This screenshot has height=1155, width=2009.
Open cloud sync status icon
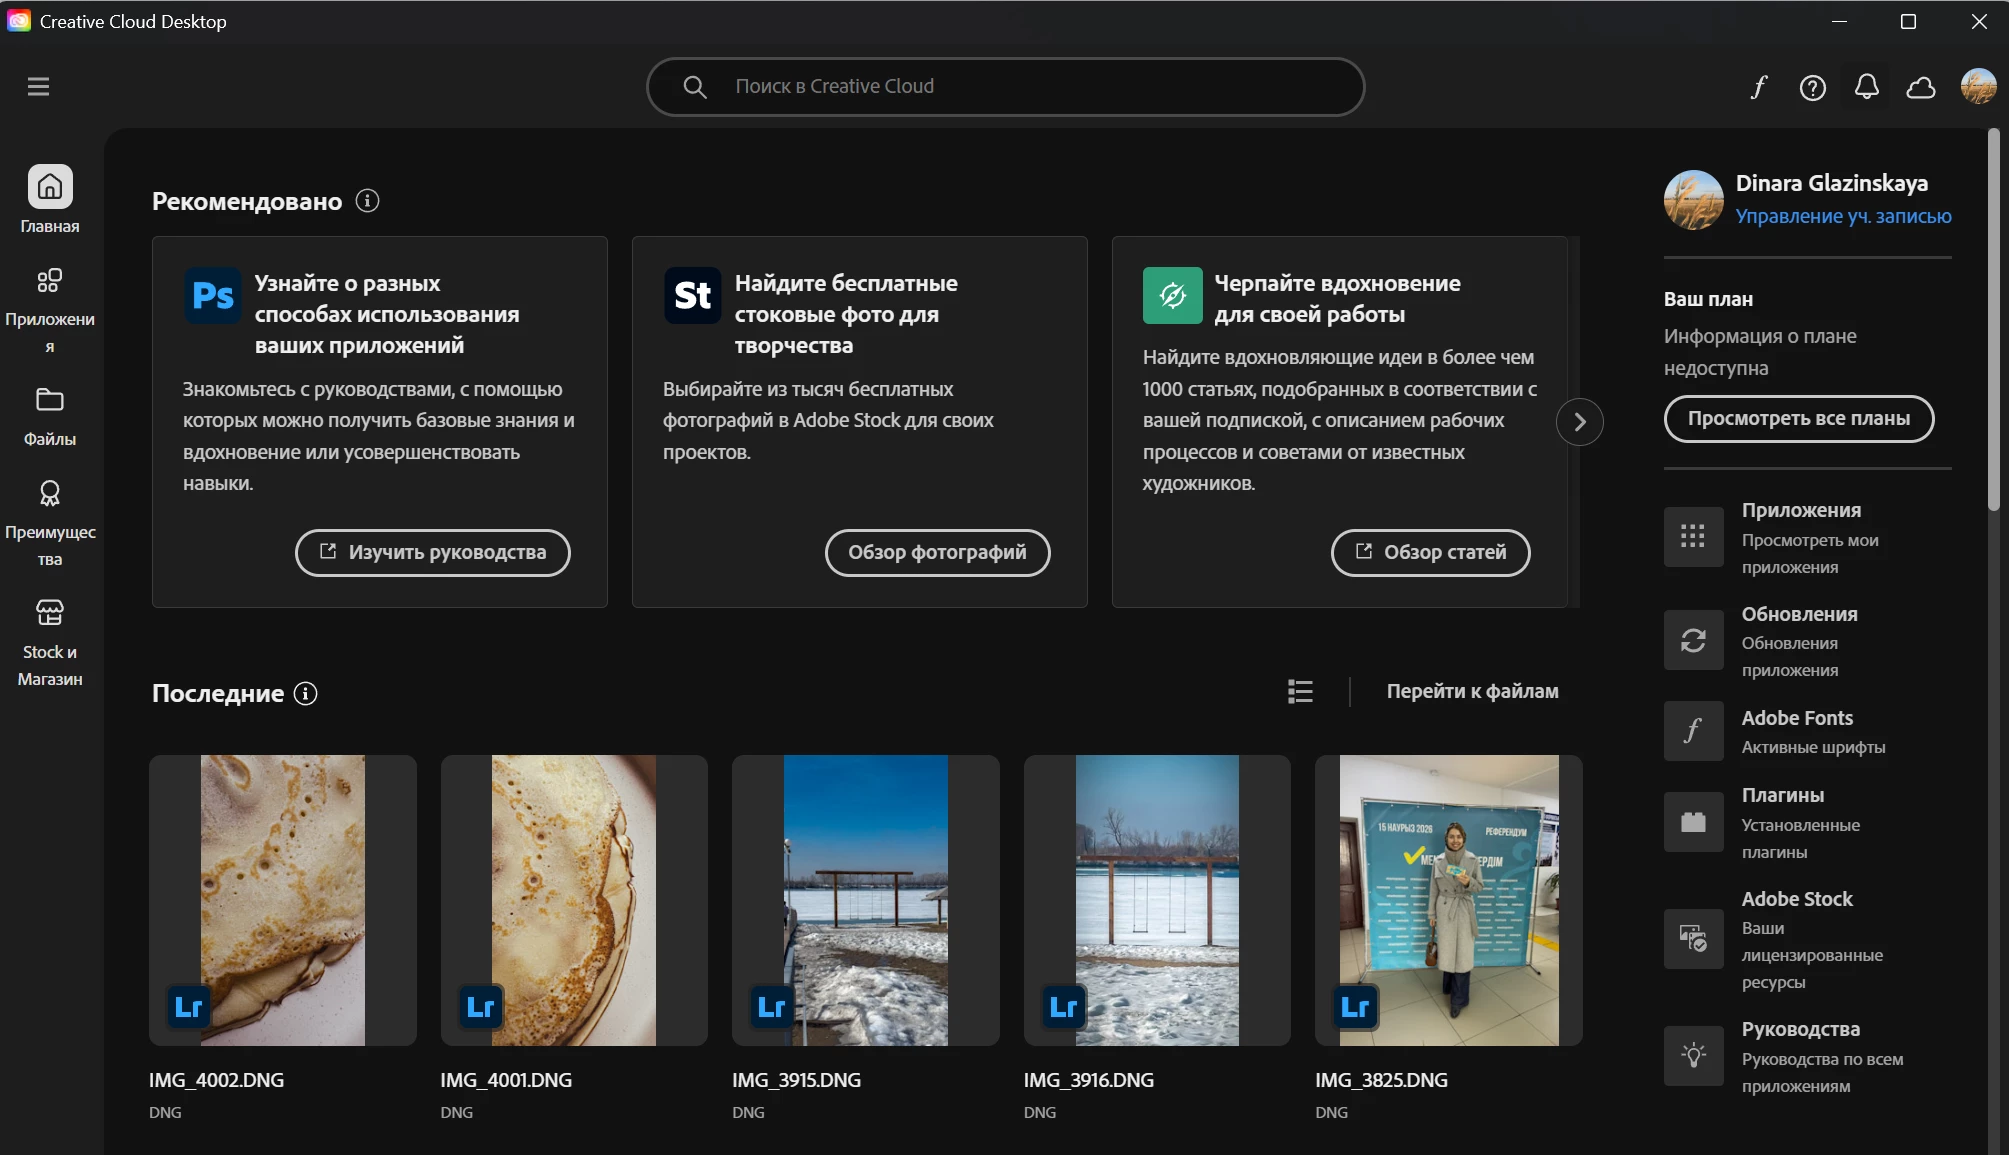coord(1920,88)
